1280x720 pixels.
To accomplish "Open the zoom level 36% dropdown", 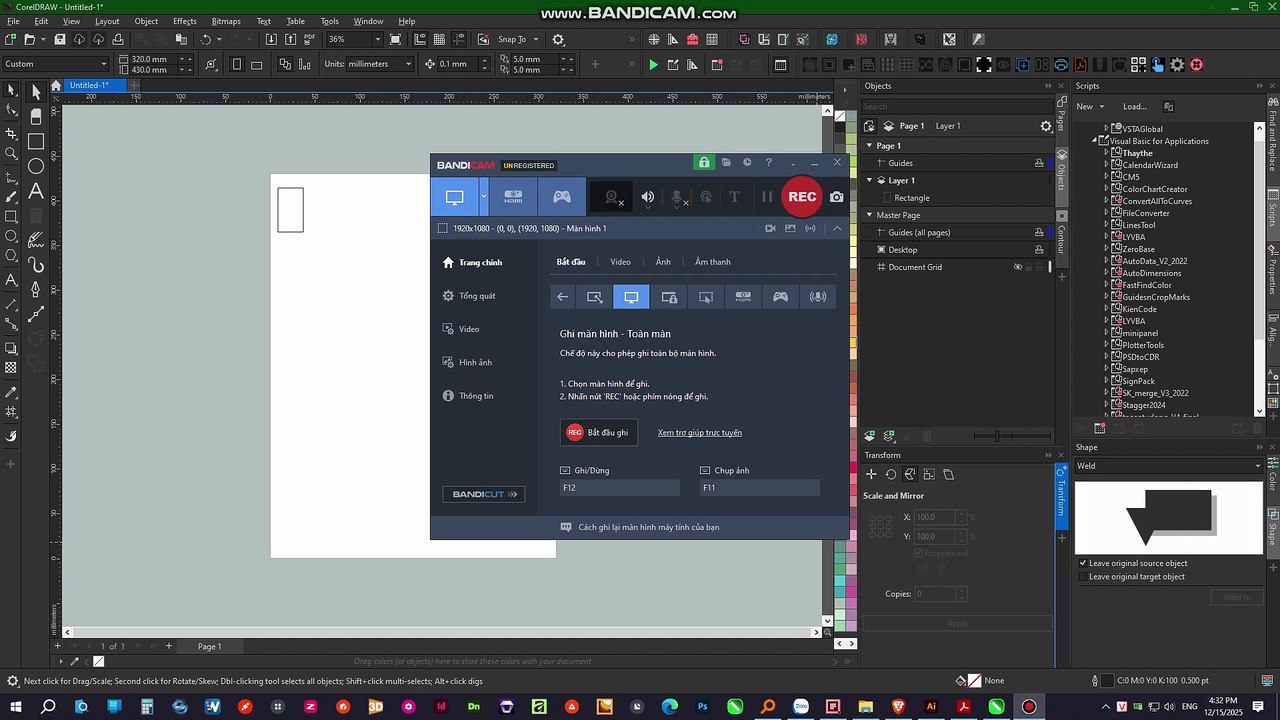I will [377, 39].
